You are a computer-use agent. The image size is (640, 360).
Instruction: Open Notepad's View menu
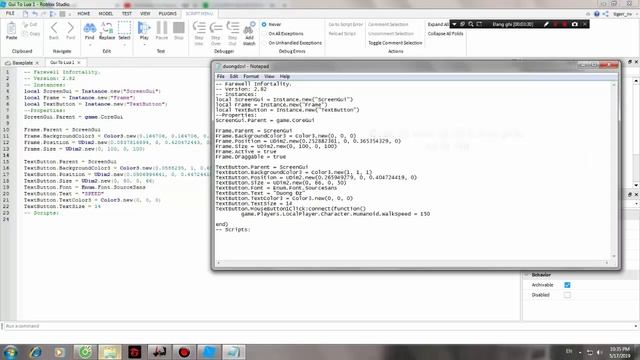click(x=269, y=76)
